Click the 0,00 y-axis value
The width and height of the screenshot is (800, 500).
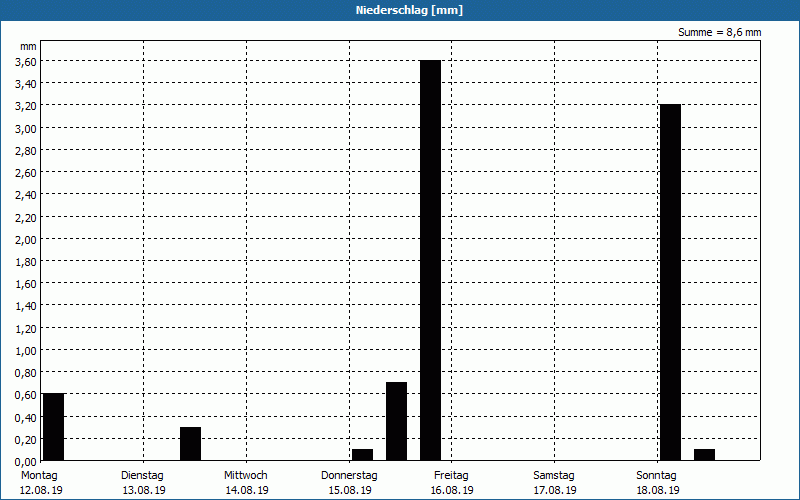point(26,462)
